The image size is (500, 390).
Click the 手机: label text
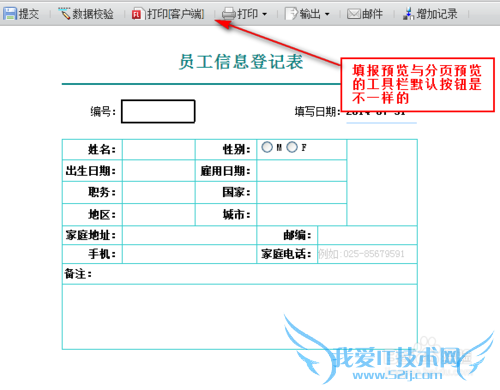pos(102,254)
